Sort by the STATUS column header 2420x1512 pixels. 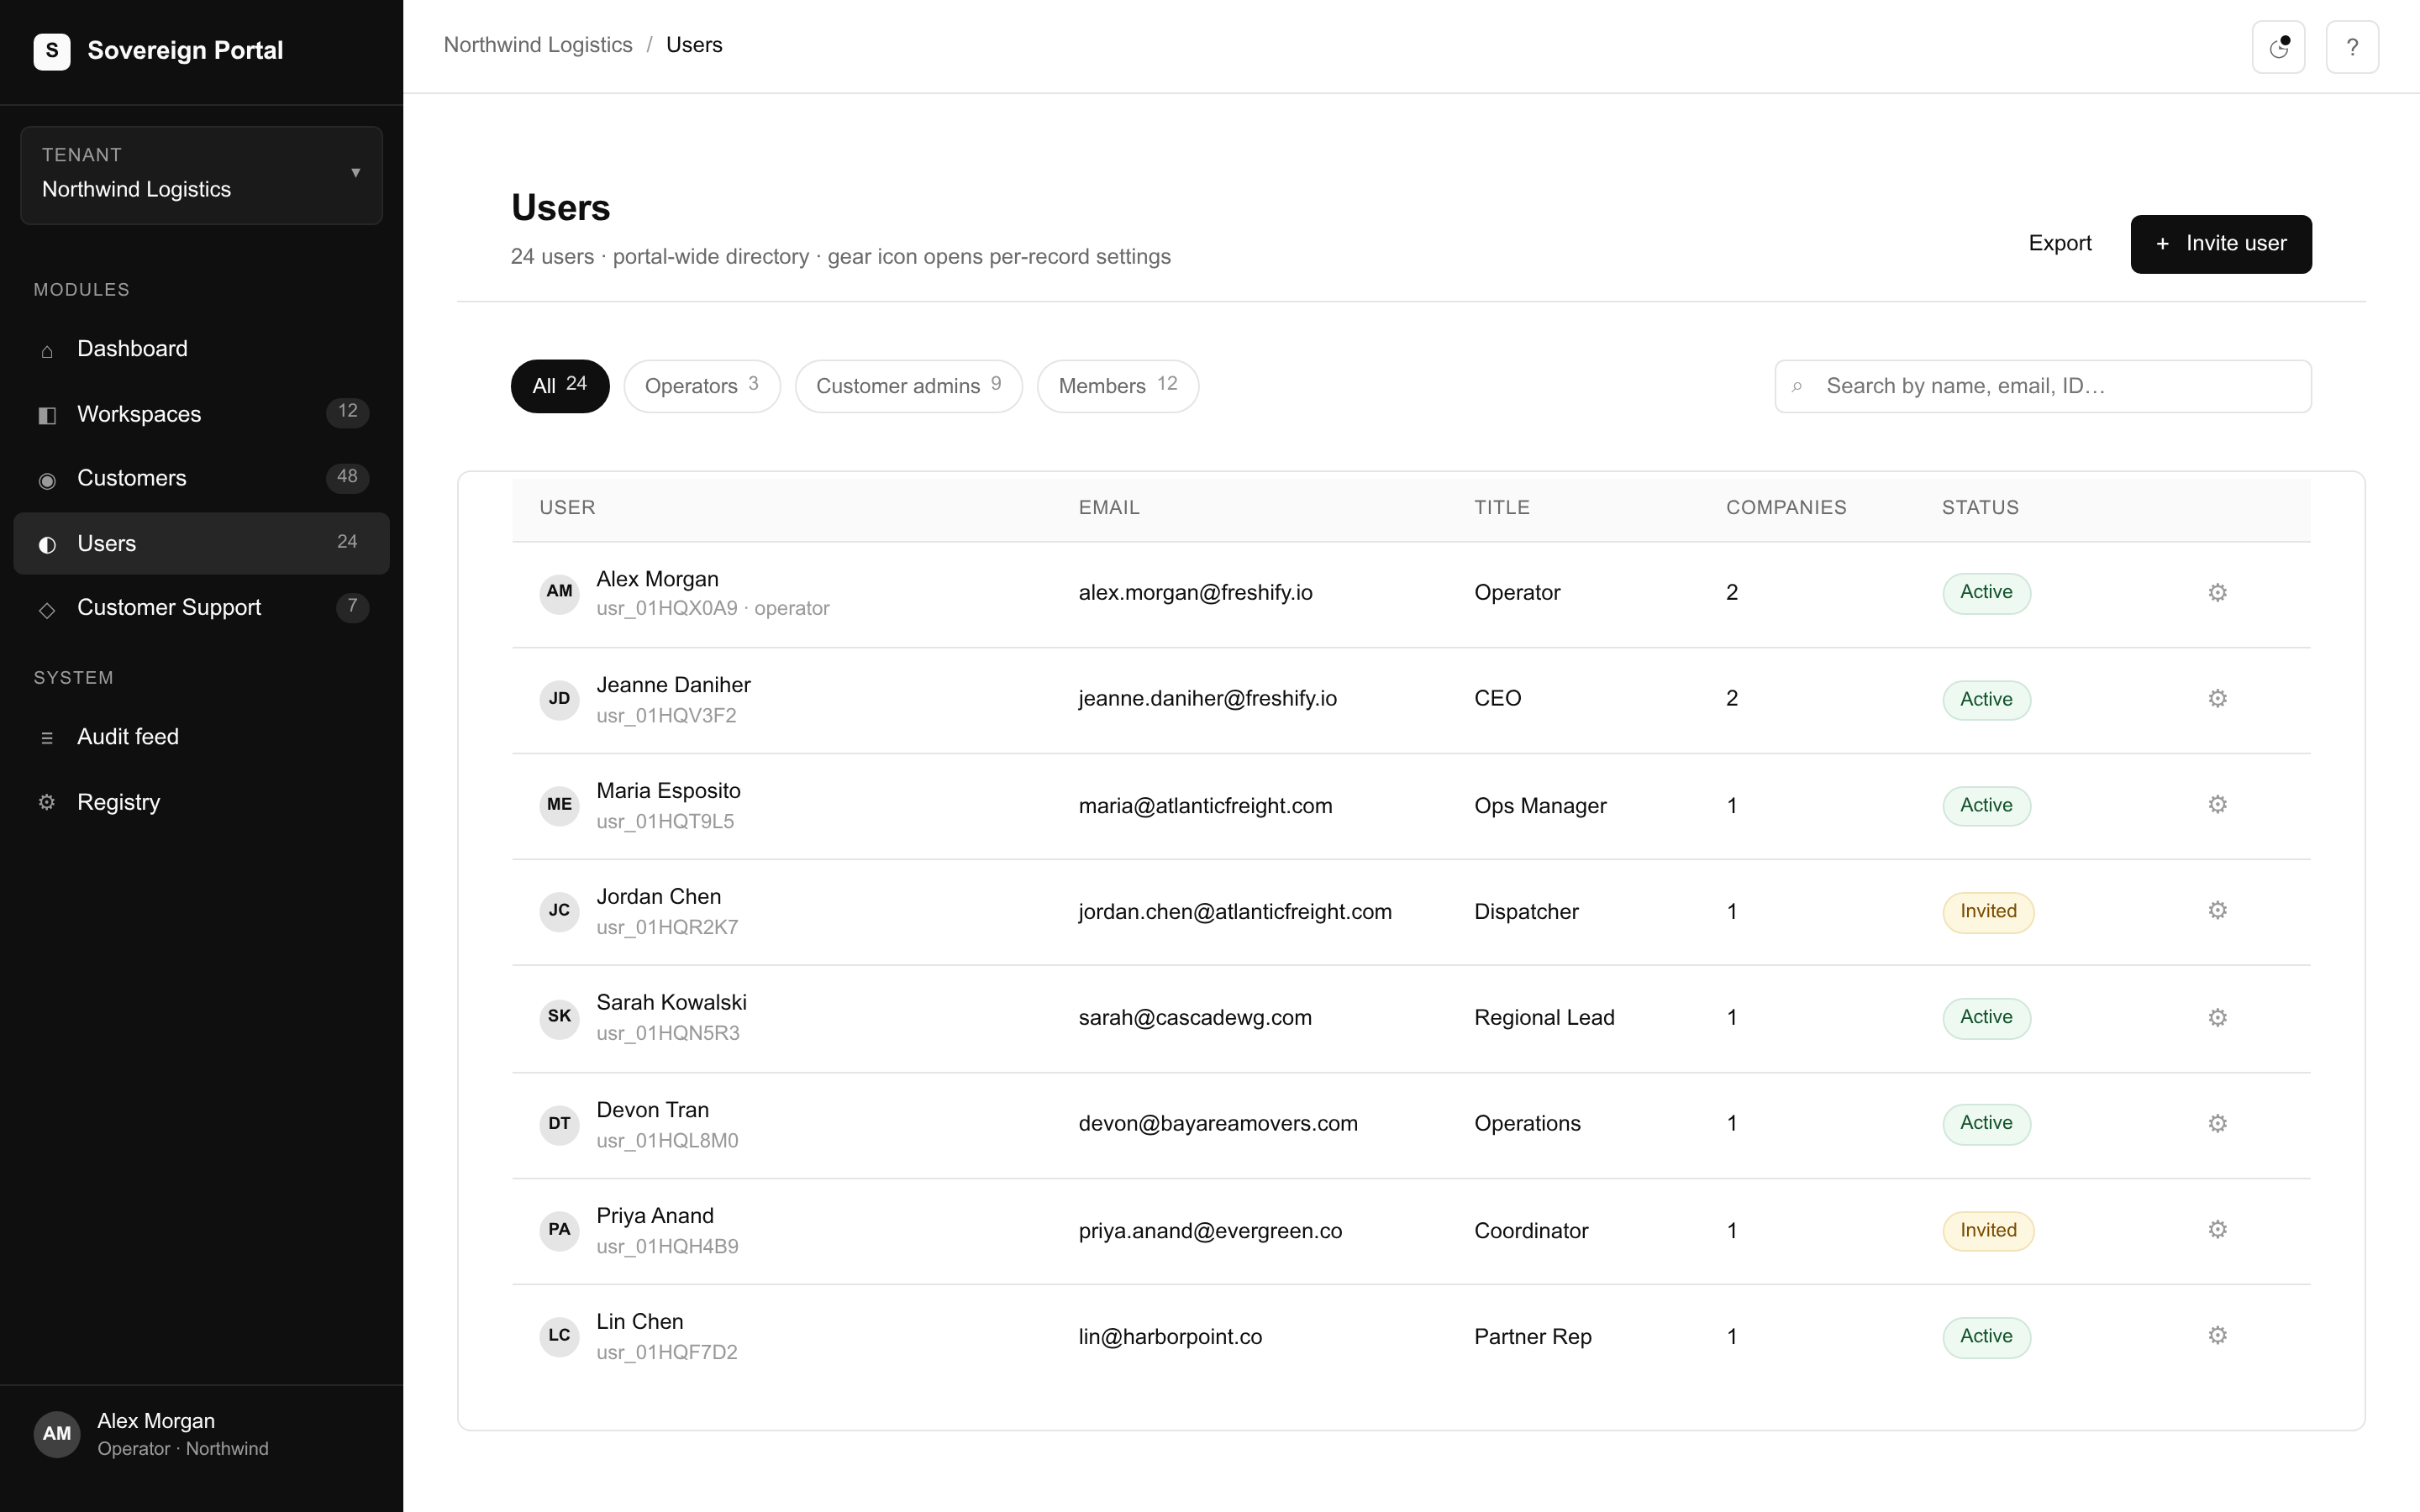pyautogui.click(x=1980, y=507)
